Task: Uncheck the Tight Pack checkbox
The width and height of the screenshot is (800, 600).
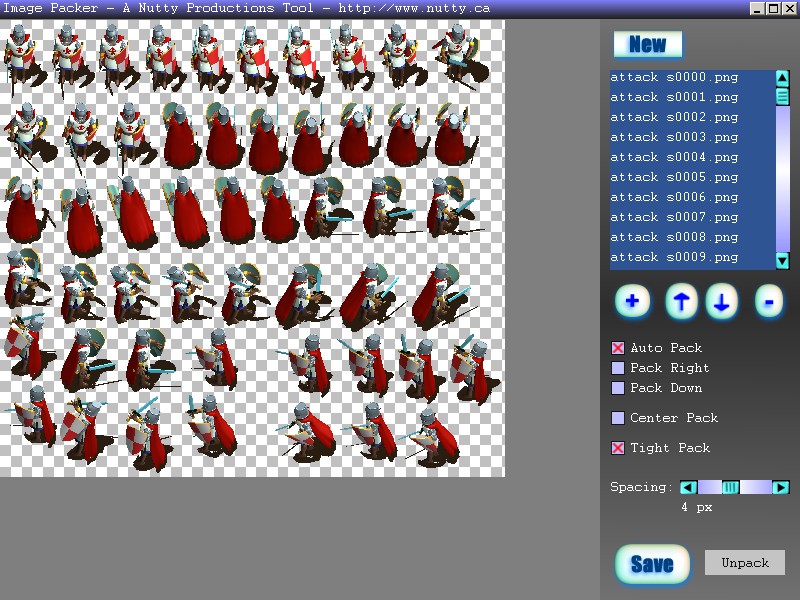Action: (618, 448)
